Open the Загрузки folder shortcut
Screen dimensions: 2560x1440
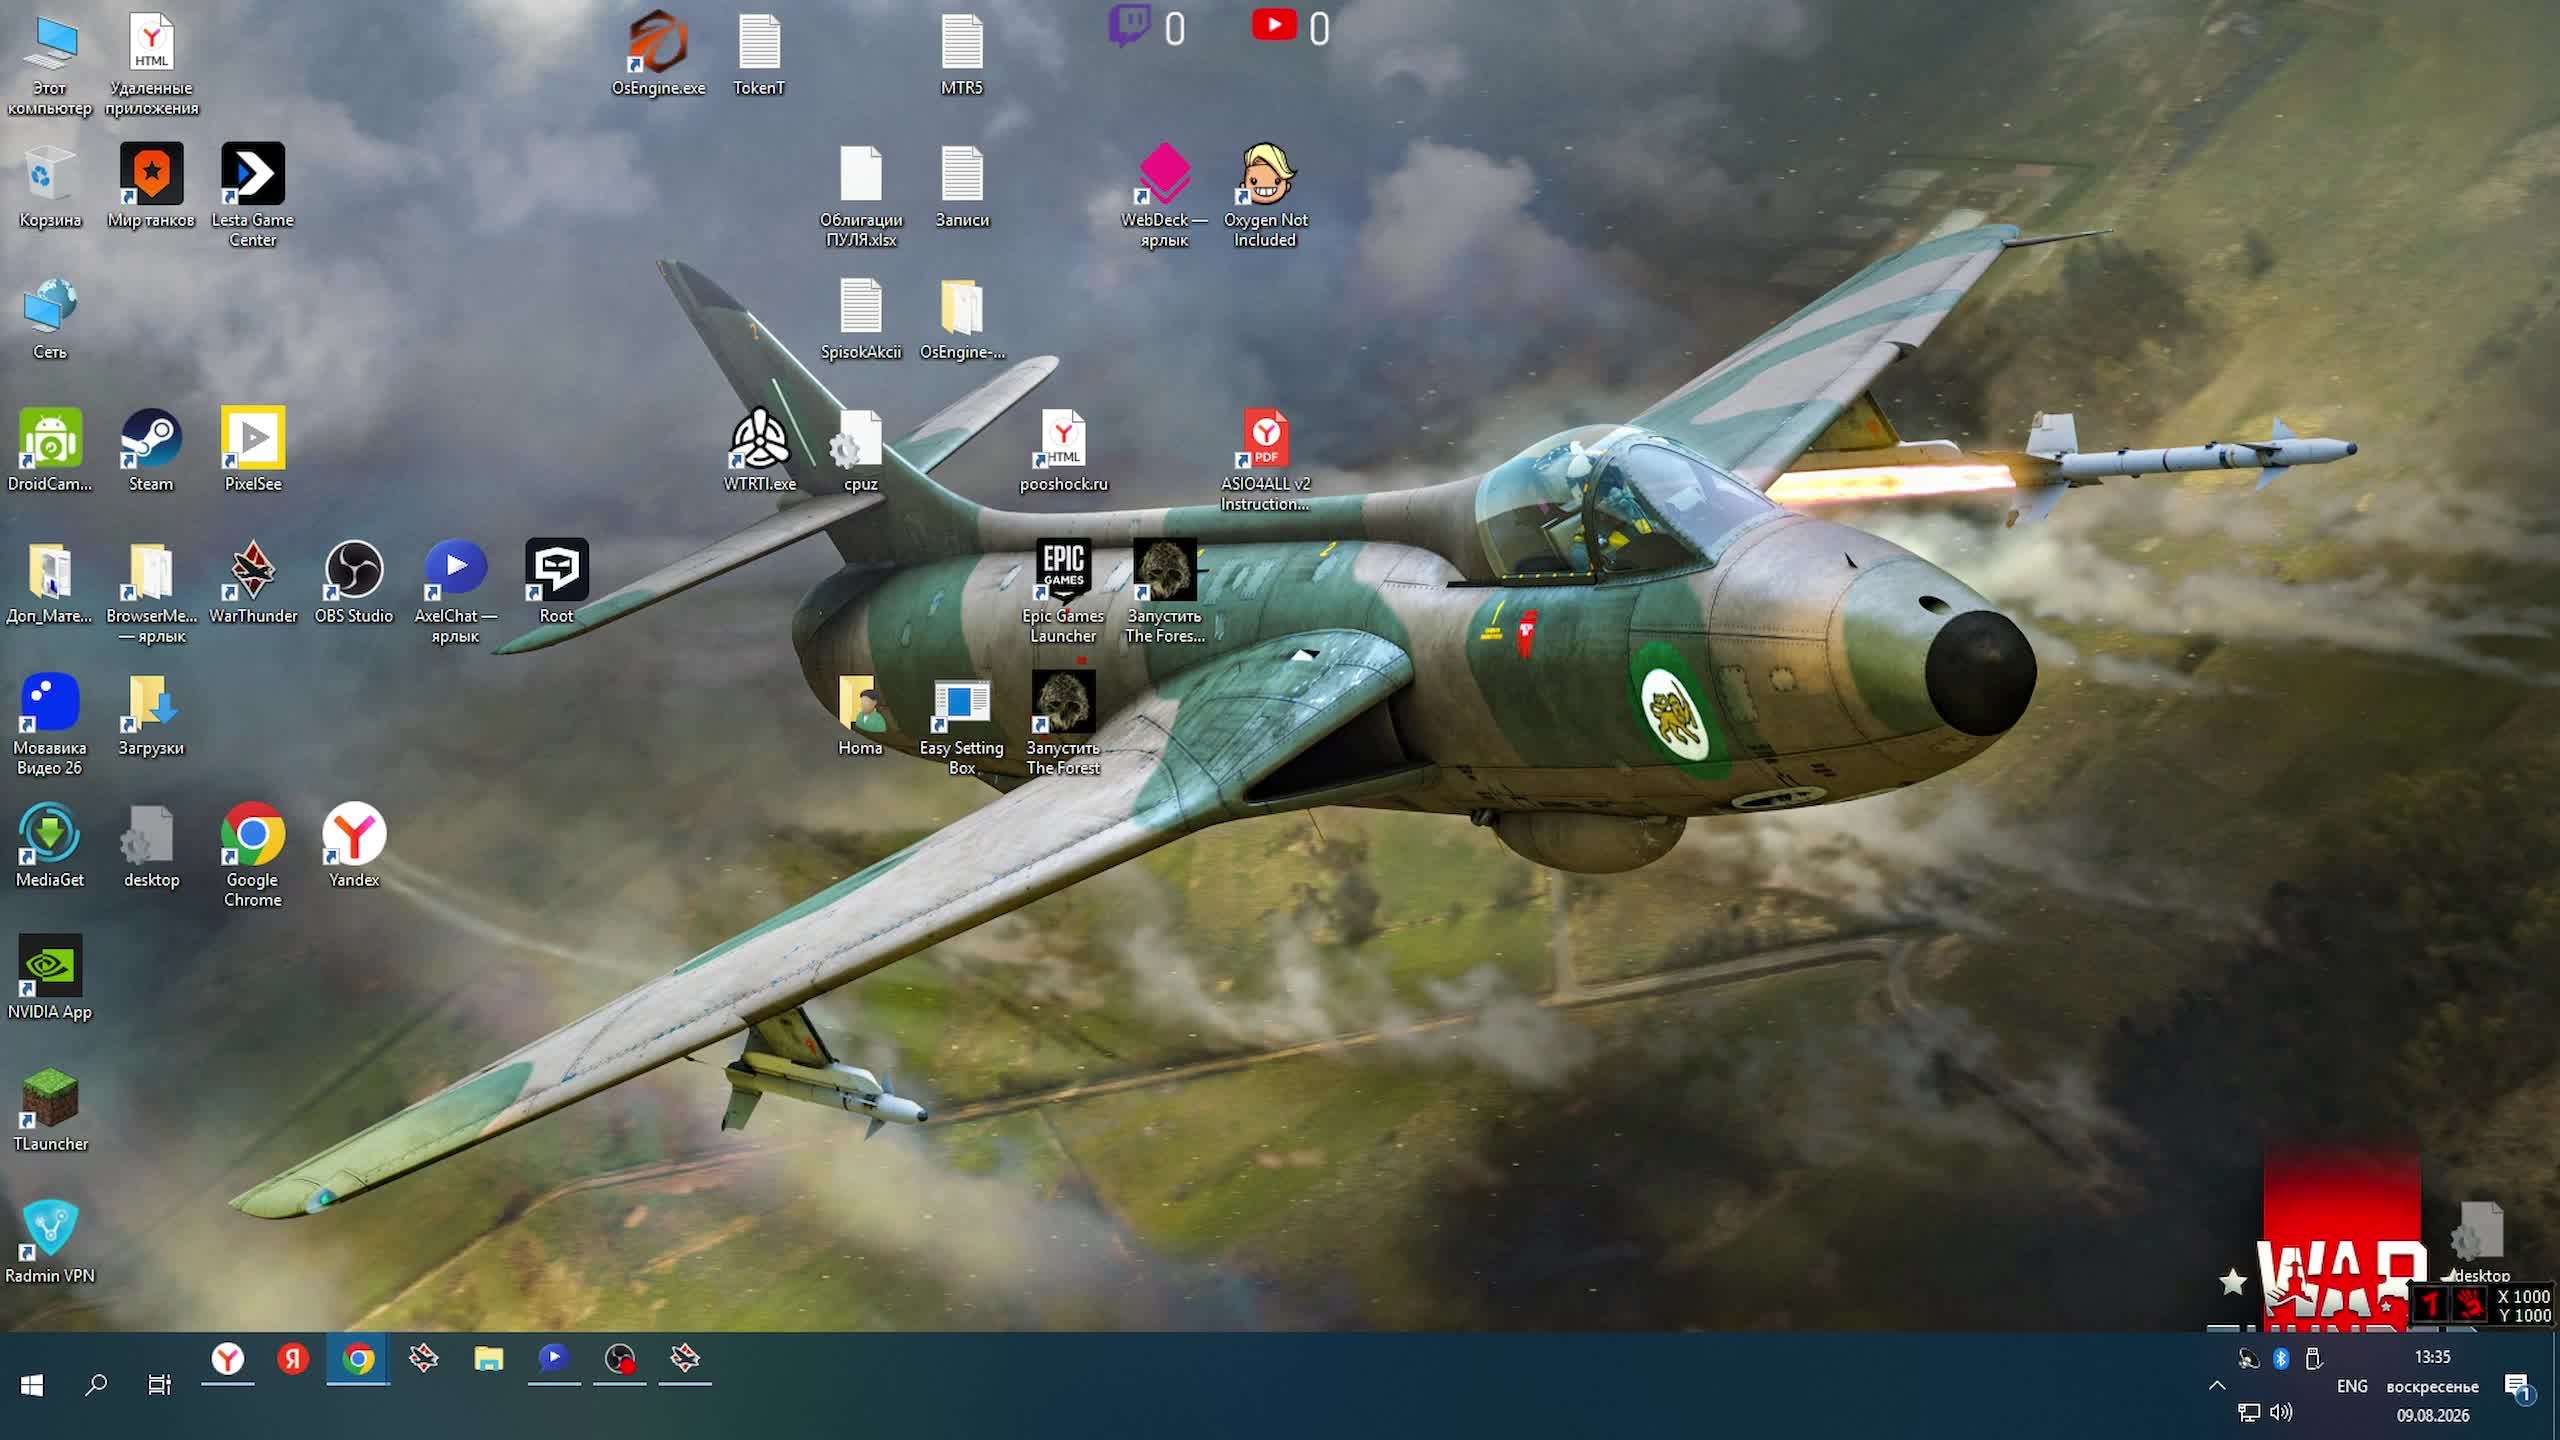[x=151, y=714]
